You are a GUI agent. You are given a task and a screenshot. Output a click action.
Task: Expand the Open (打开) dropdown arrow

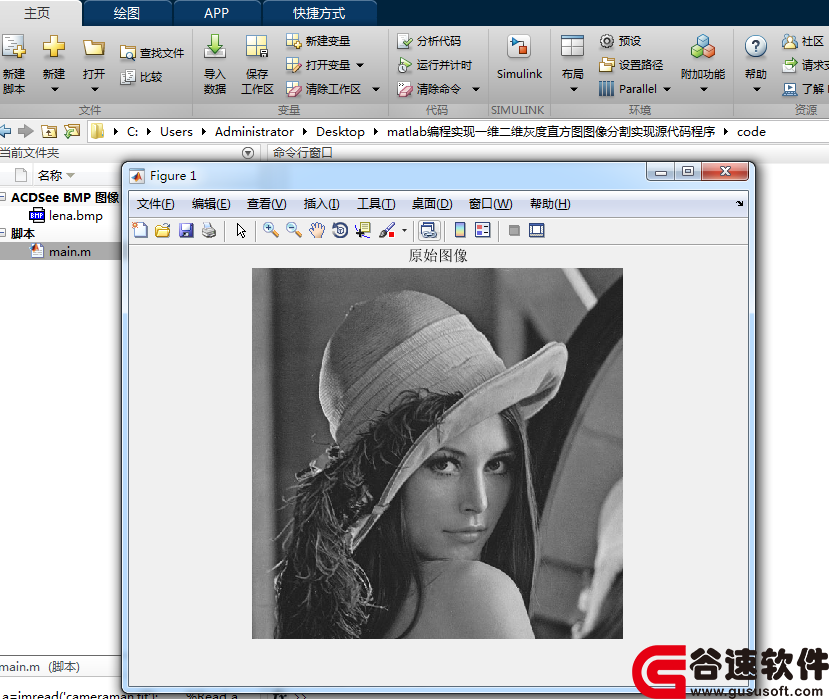pyautogui.click(x=95, y=89)
